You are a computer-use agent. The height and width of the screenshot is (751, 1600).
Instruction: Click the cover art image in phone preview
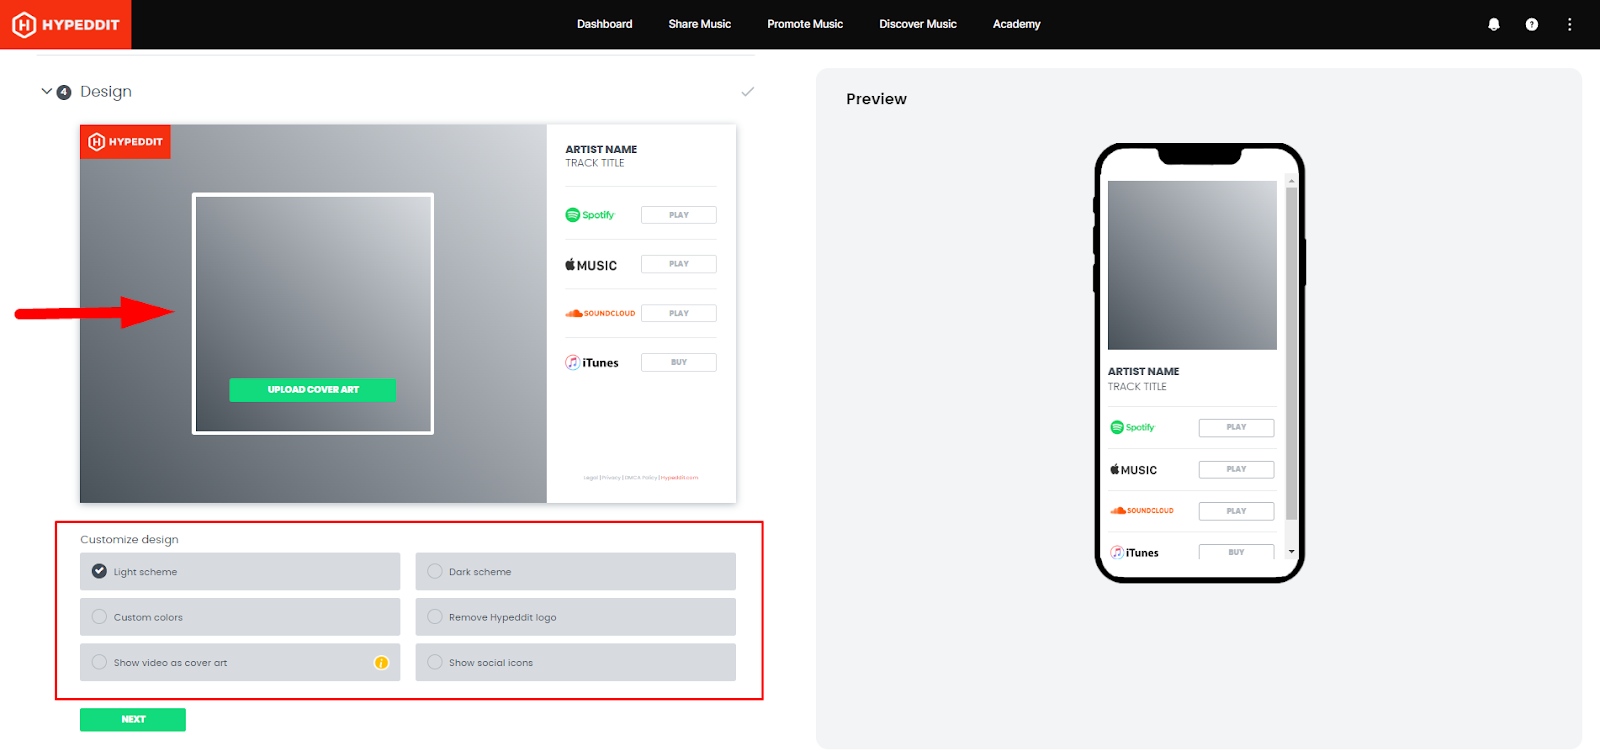[1192, 265]
